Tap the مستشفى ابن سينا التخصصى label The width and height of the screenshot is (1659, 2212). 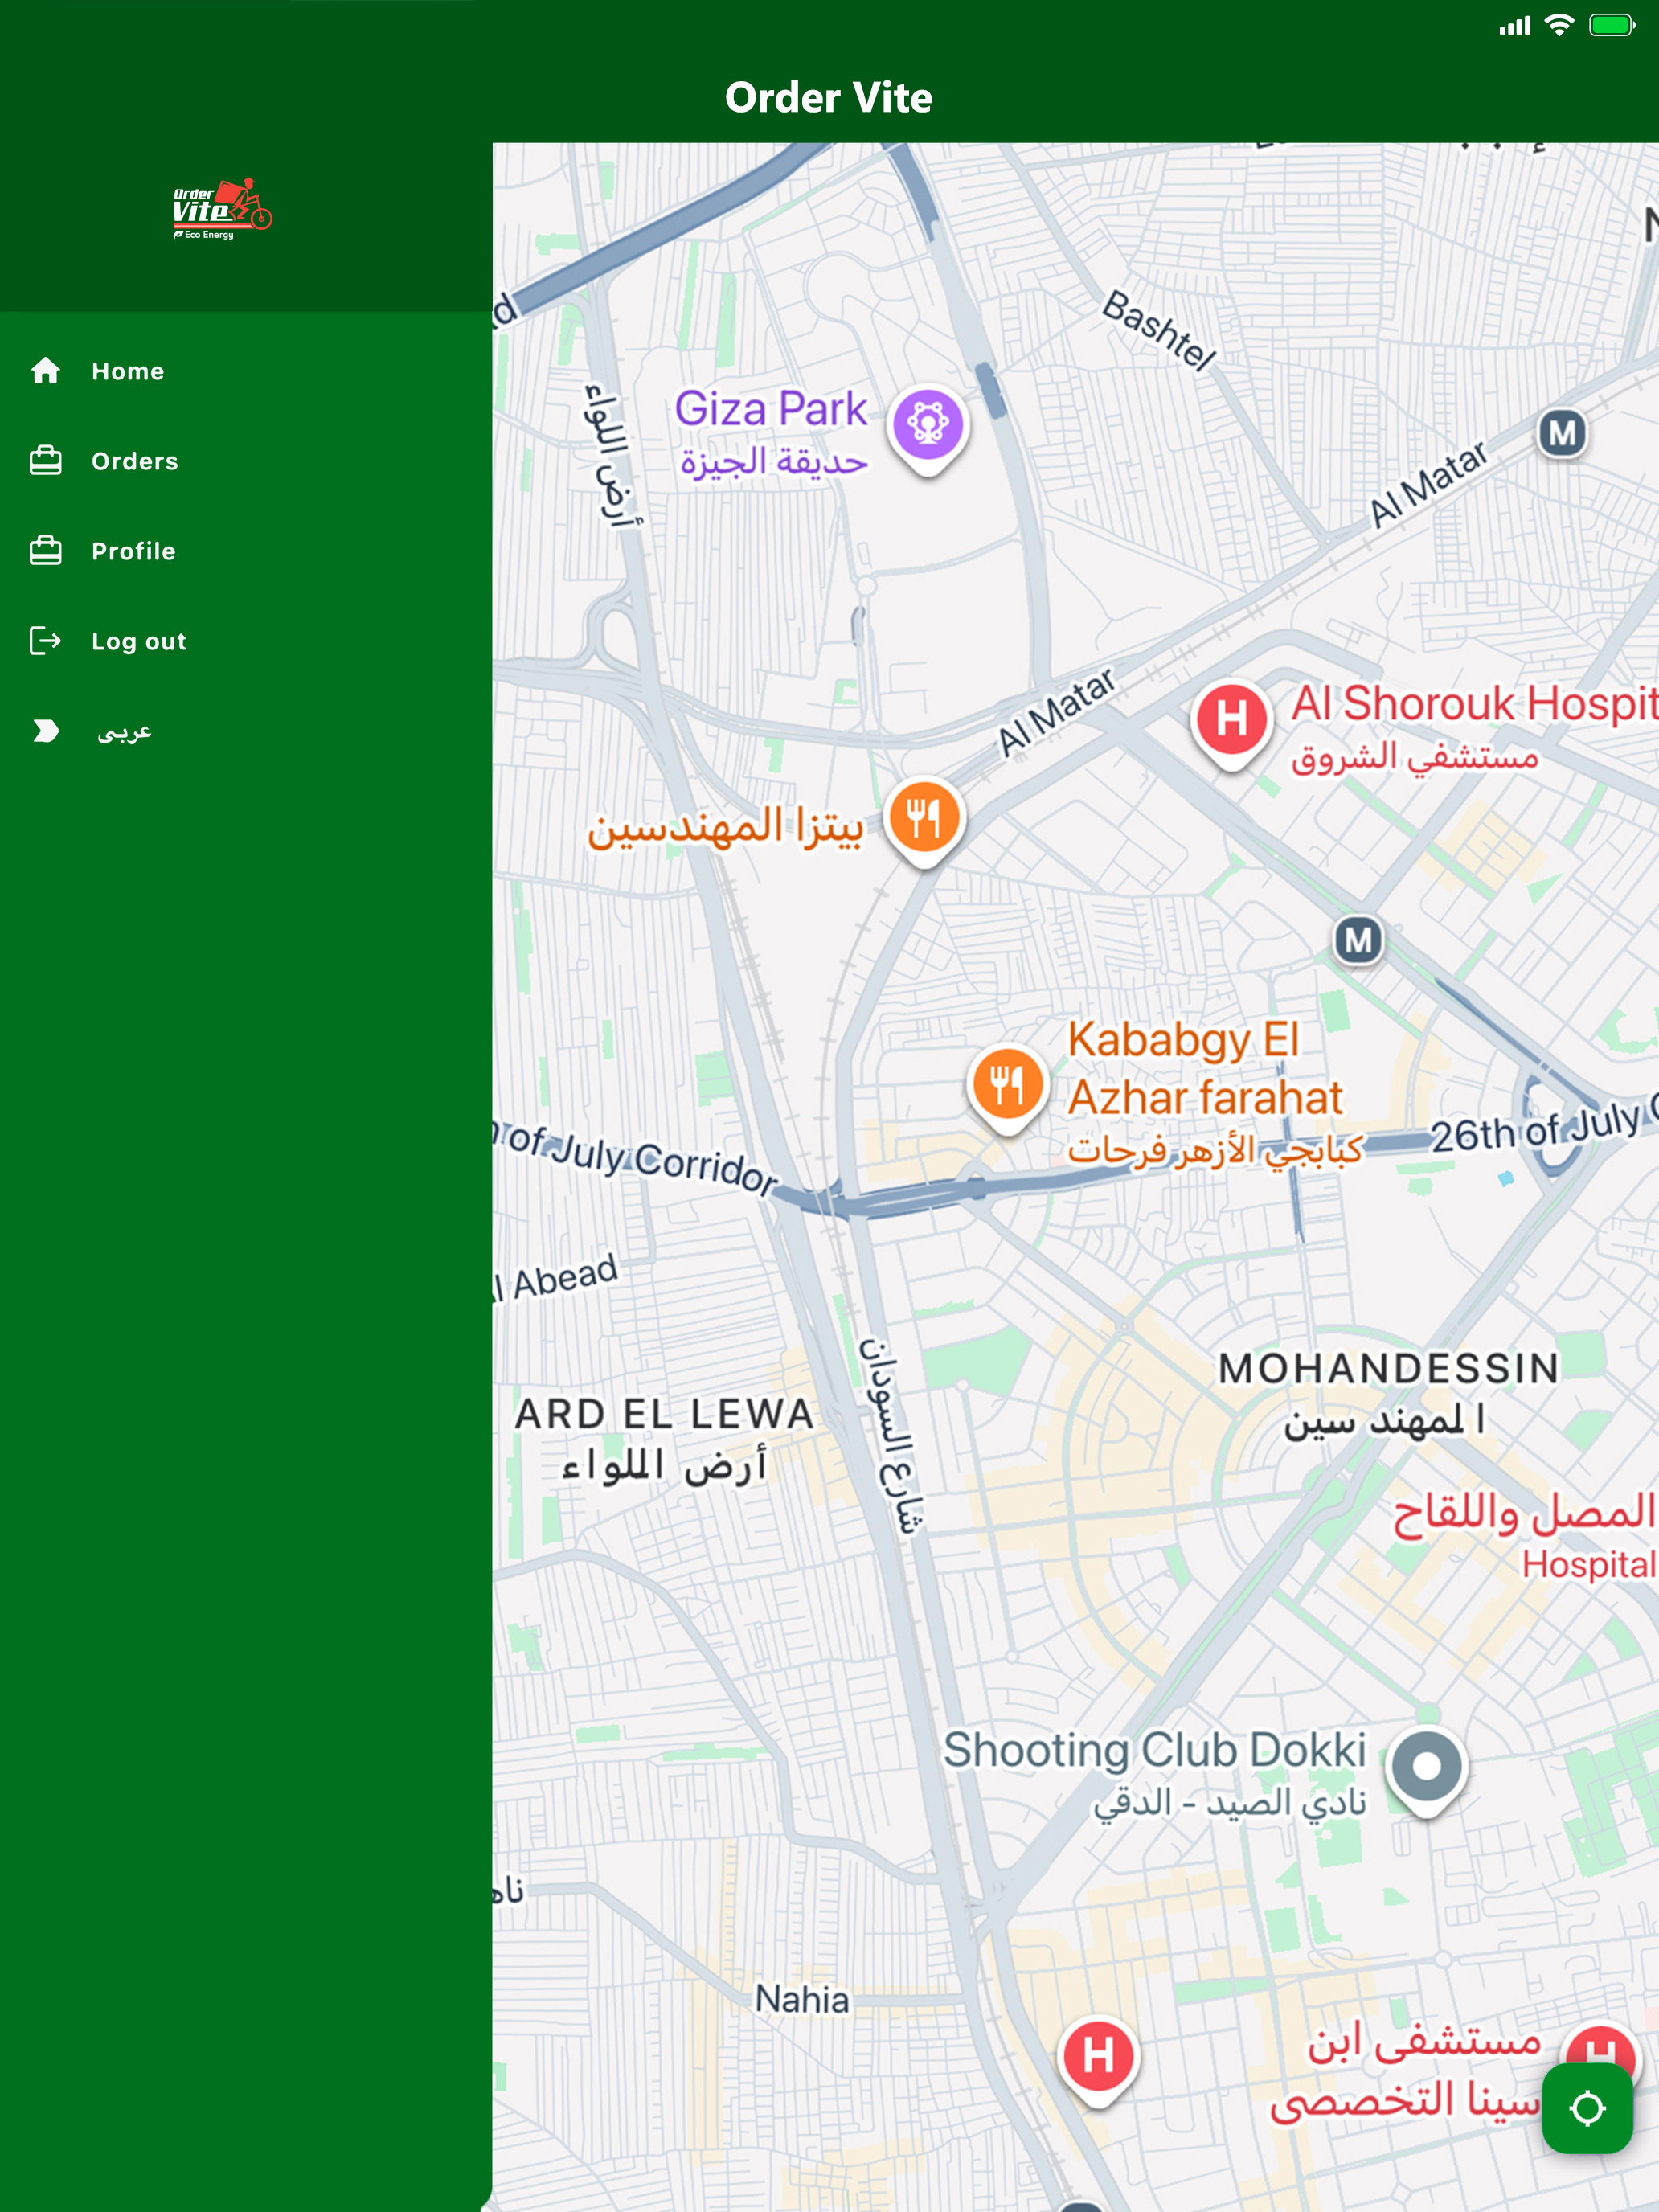1406,2072
